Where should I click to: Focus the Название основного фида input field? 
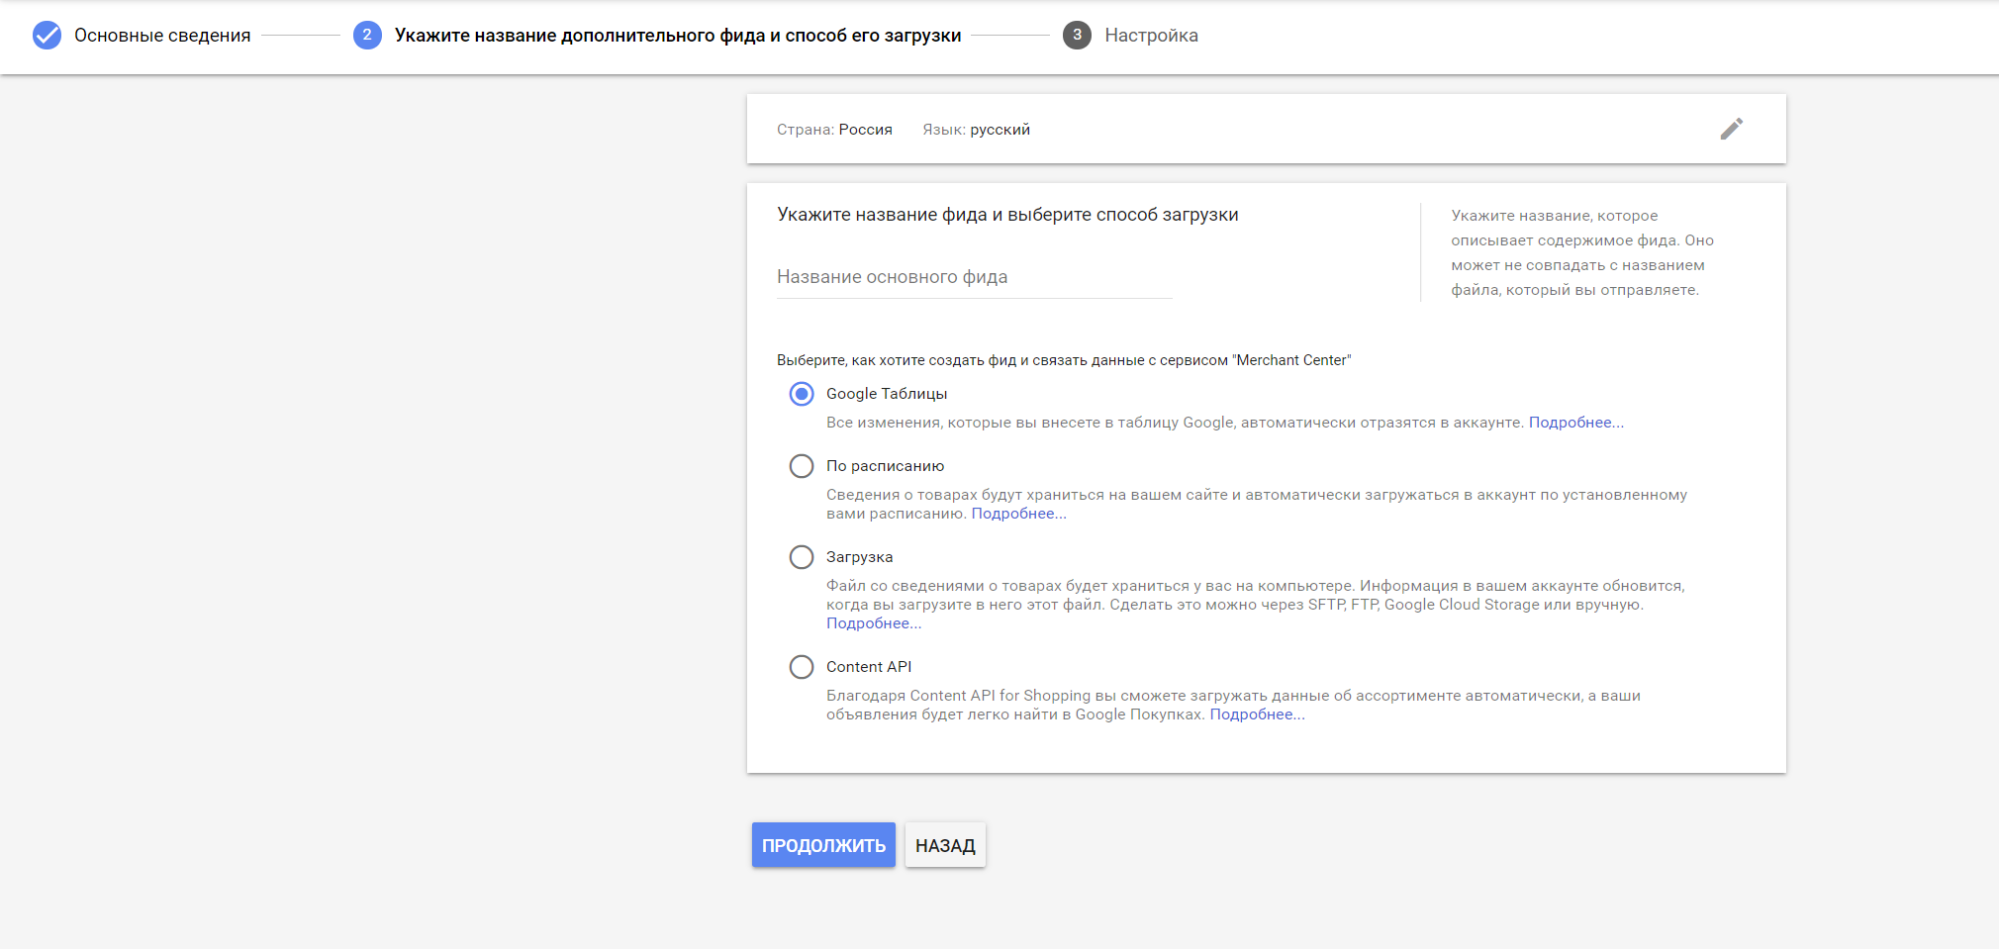click(974, 277)
